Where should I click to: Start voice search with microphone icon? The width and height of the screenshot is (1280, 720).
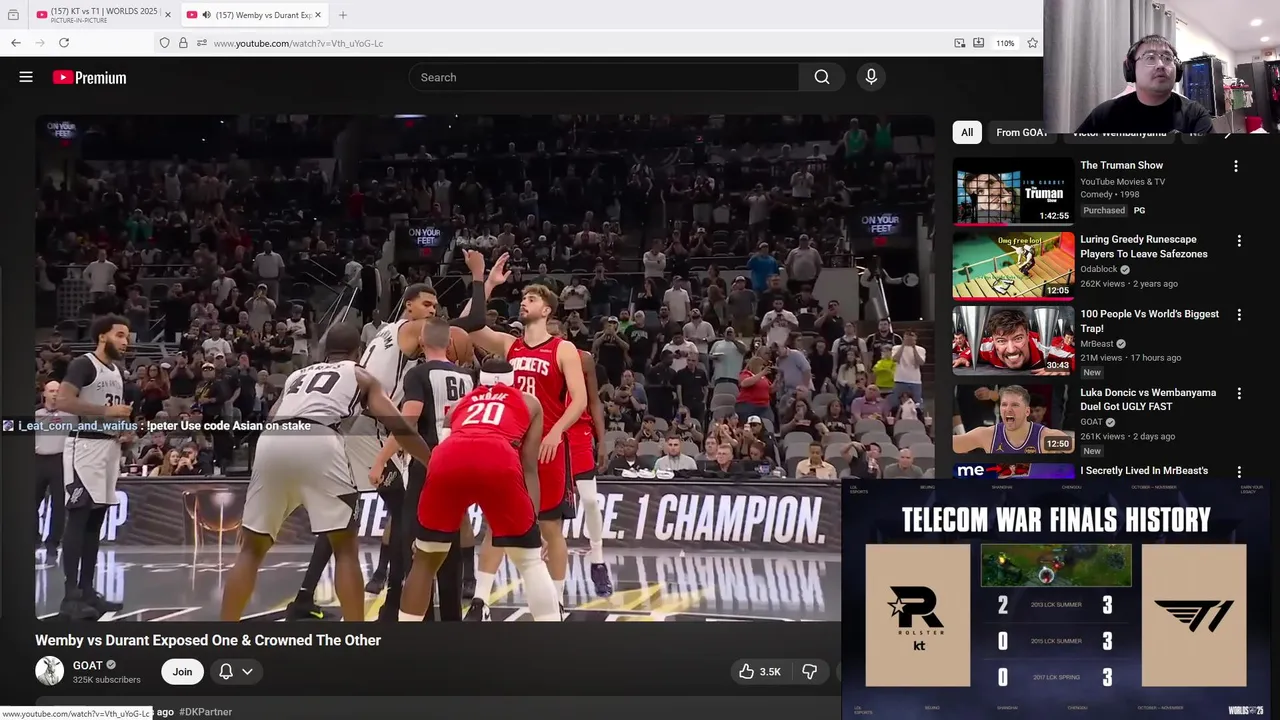(871, 77)
